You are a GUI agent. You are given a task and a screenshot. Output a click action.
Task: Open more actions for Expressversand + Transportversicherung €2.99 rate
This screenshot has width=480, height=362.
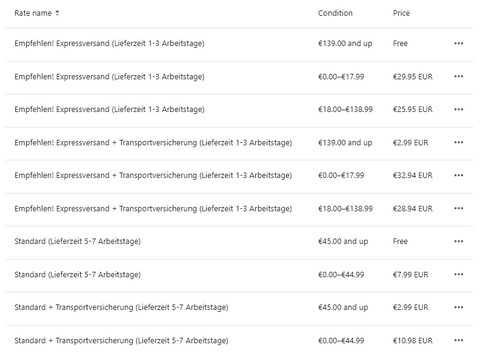pos(458,142)
